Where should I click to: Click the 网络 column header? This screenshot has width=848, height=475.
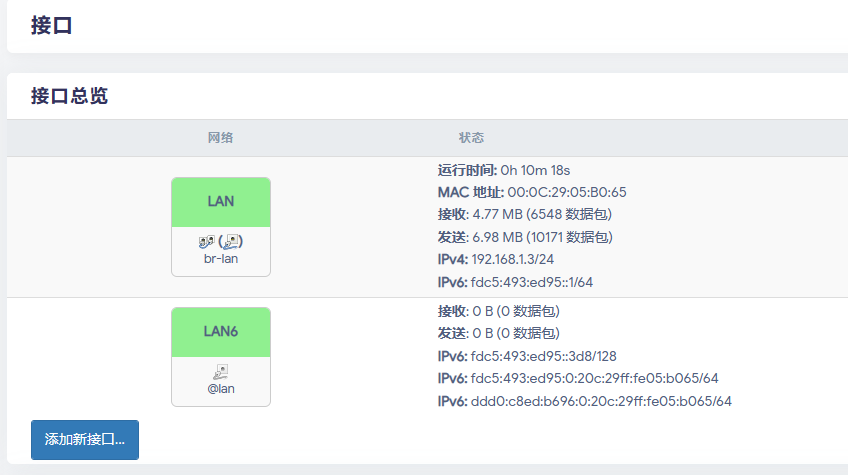click(221, 137)
